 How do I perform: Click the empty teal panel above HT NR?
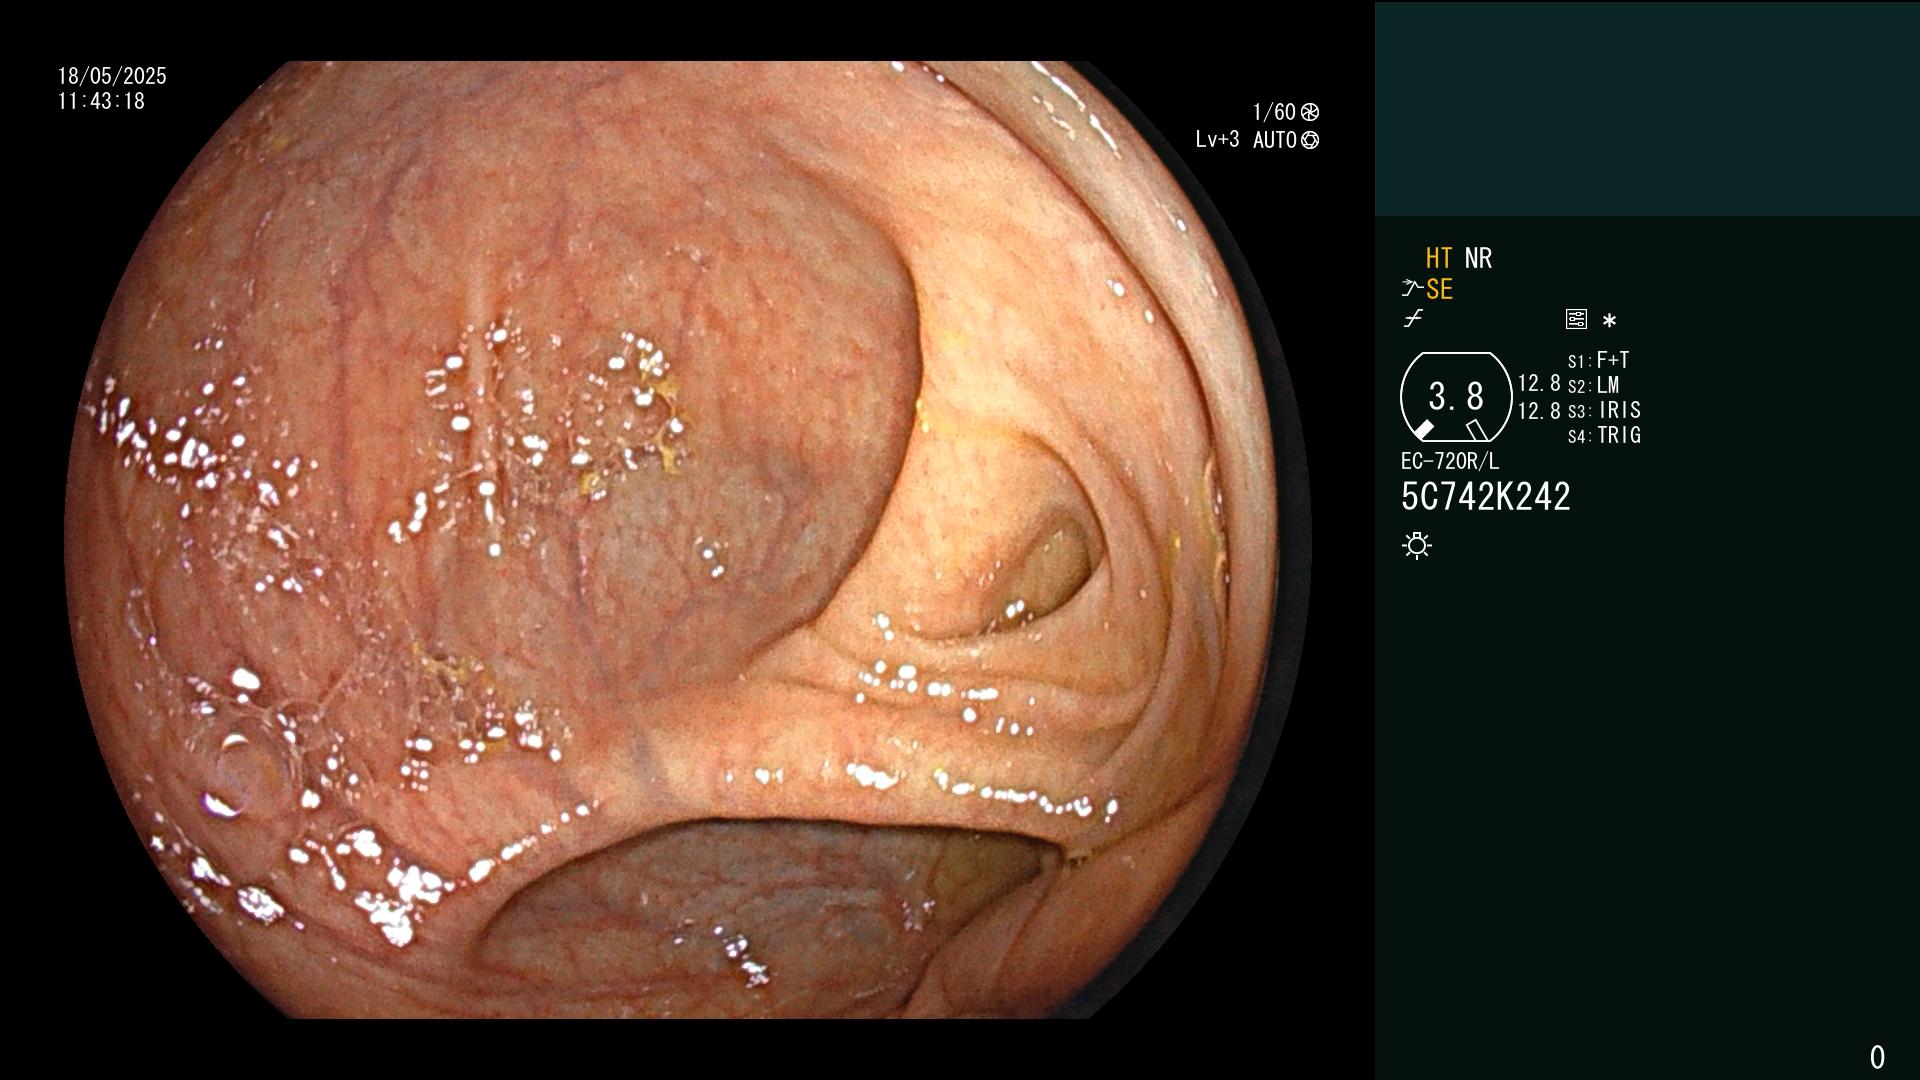(x=1647, y=108)
